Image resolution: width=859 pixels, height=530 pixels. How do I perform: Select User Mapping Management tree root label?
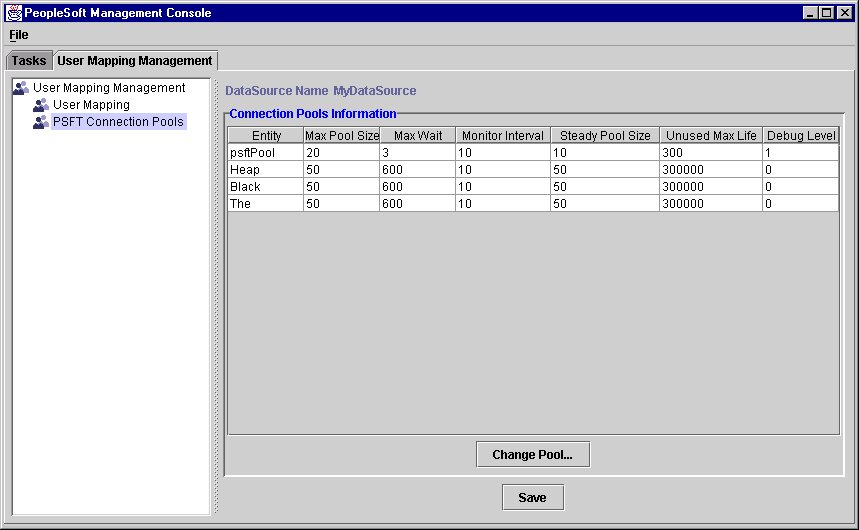coord(109,88)
